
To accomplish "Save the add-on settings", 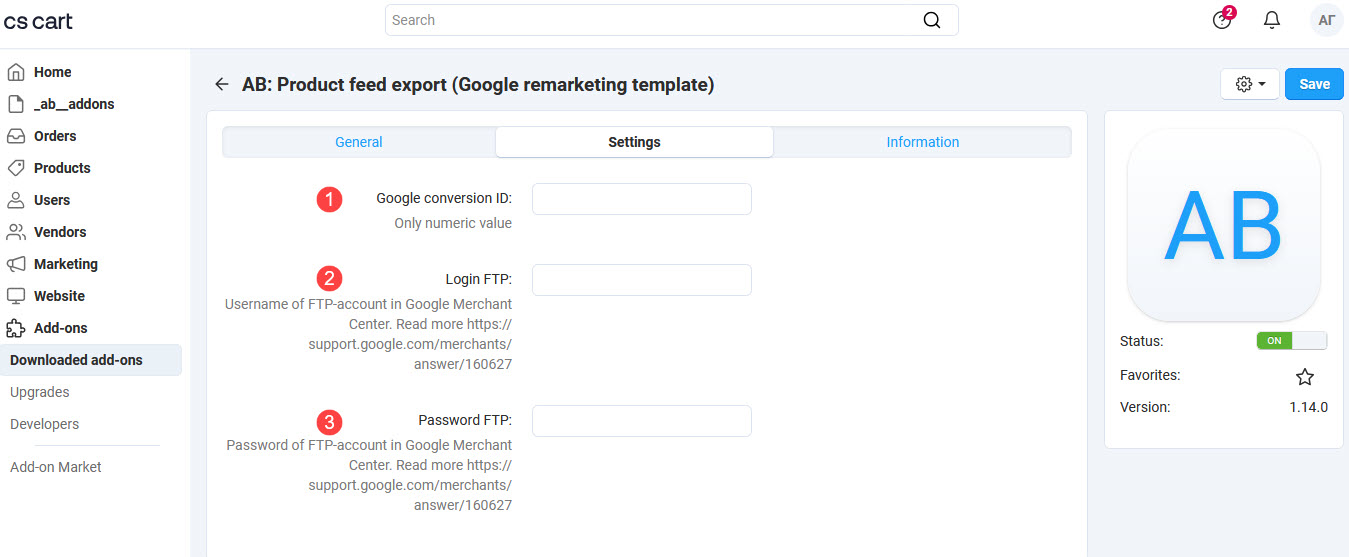I will pyautogui.click(x=1314, y=84).
